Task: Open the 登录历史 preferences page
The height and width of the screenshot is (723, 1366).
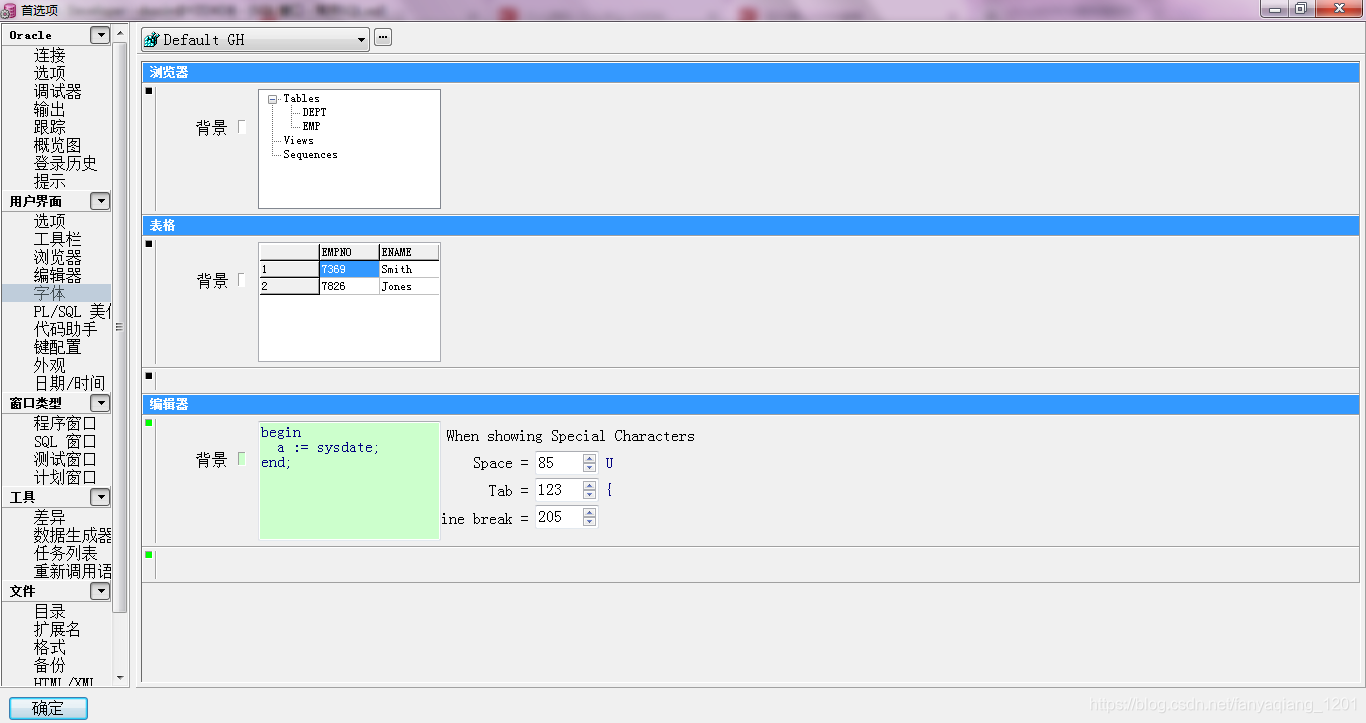Action: tap(66, 163)
